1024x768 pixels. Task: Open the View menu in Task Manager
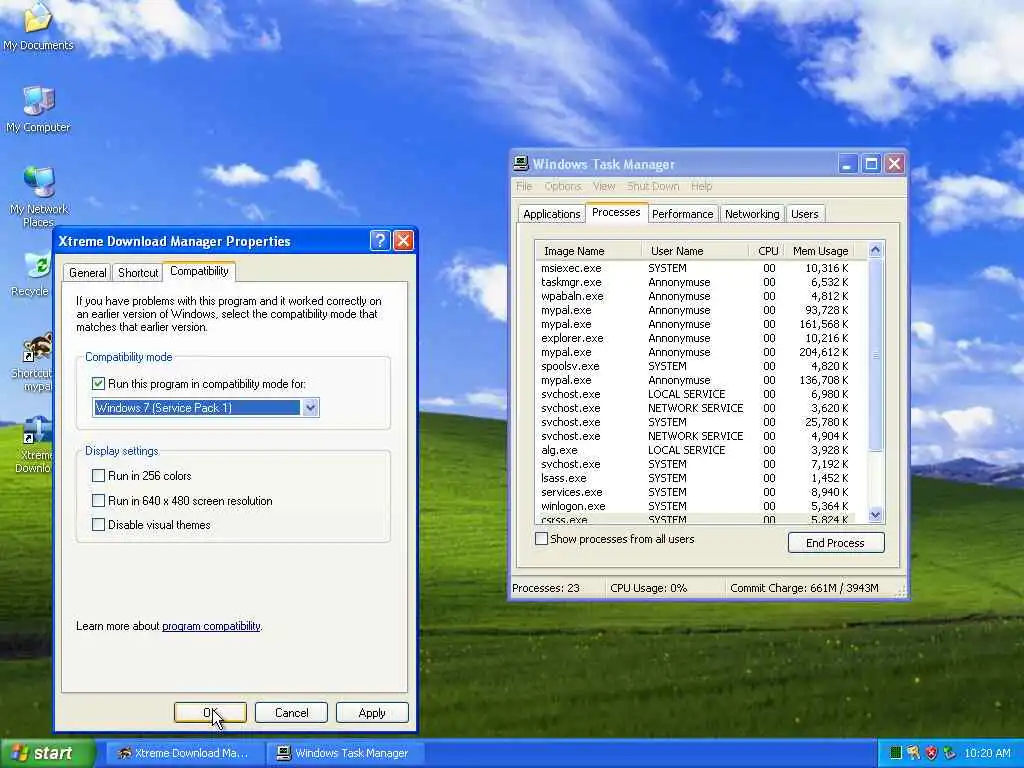[x=604, y=186]
